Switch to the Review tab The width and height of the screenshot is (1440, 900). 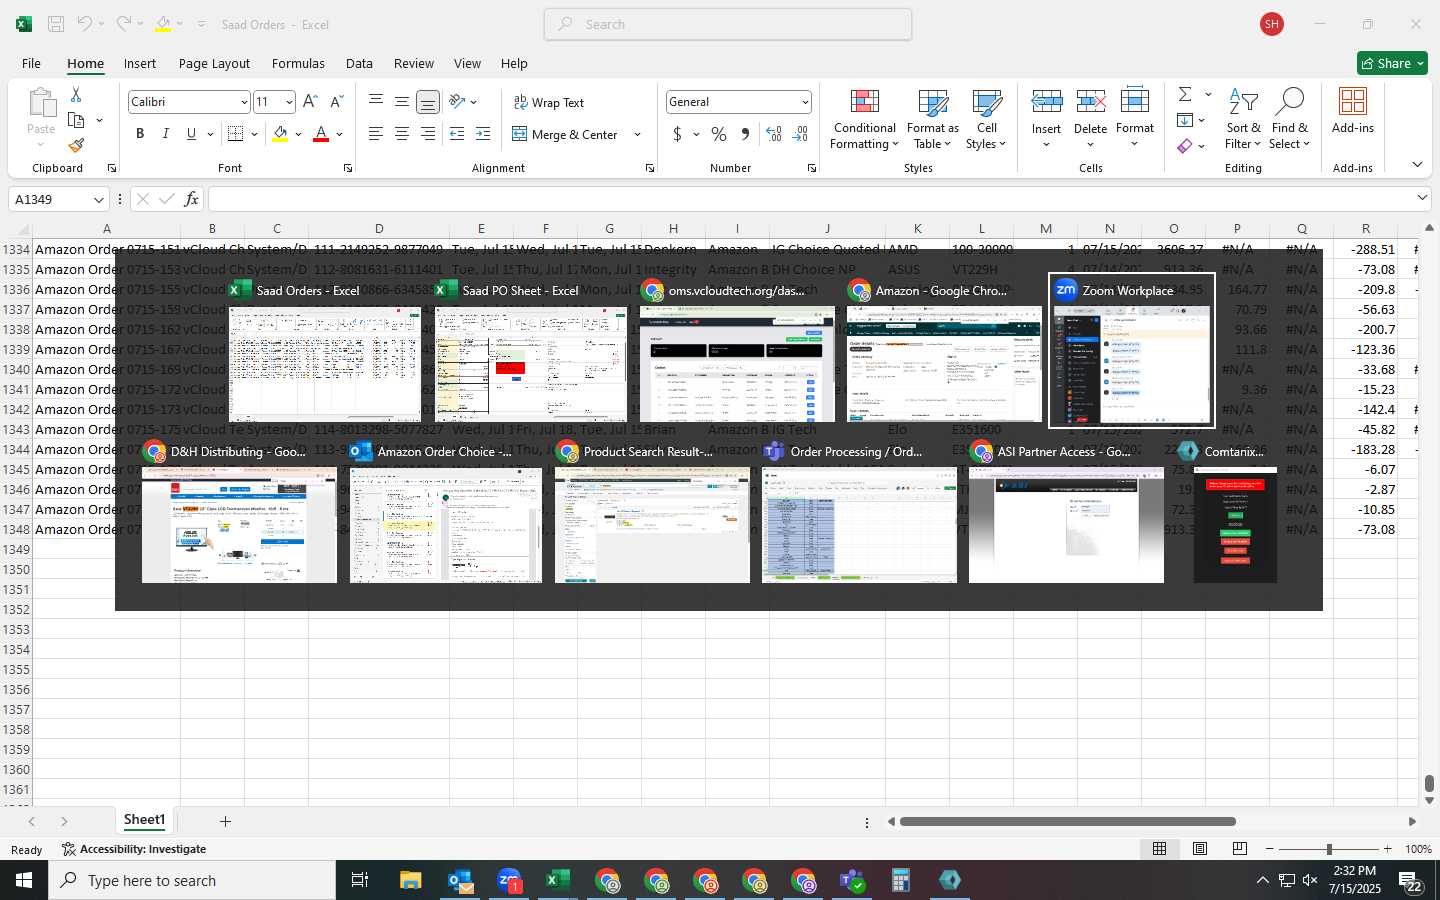(x=414, y=63)
